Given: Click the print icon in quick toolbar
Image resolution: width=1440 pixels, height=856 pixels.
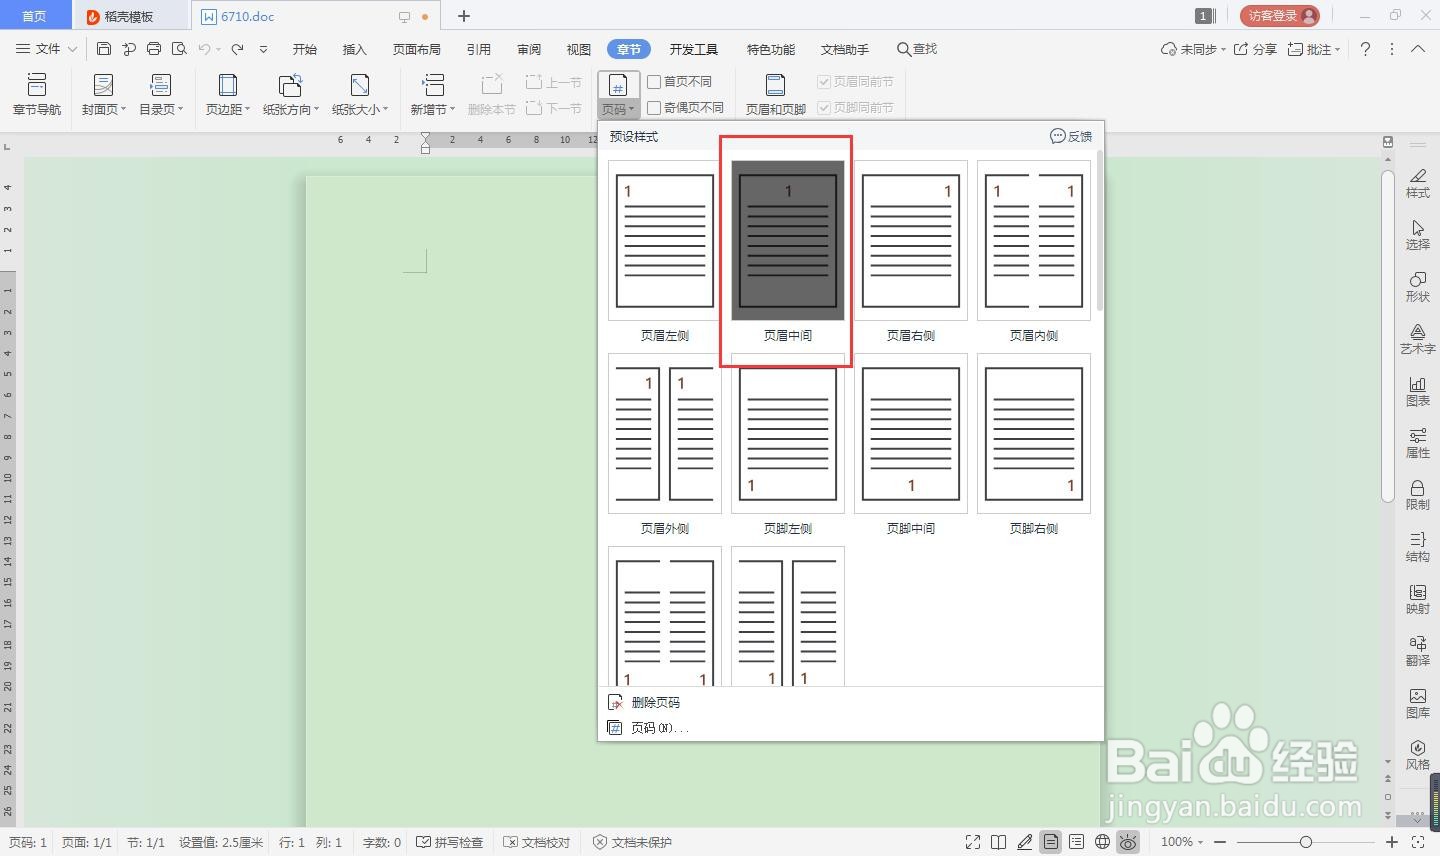Looking at the screenshot, I should coord(154,49).
